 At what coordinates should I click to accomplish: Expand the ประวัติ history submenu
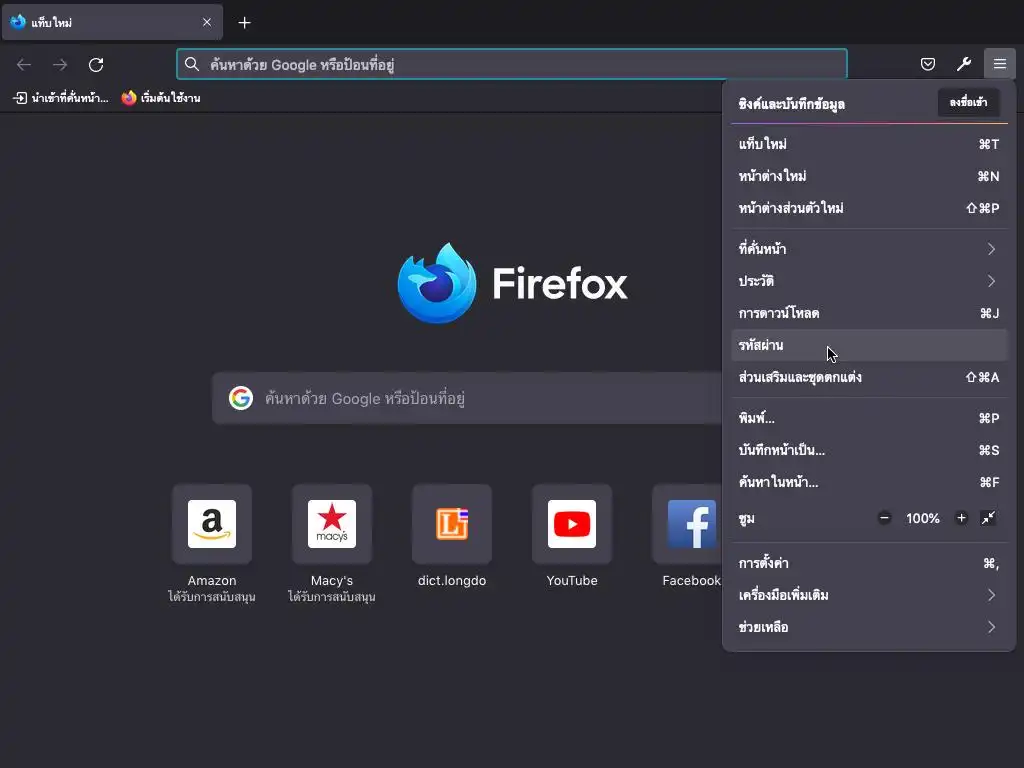(869, 281)
